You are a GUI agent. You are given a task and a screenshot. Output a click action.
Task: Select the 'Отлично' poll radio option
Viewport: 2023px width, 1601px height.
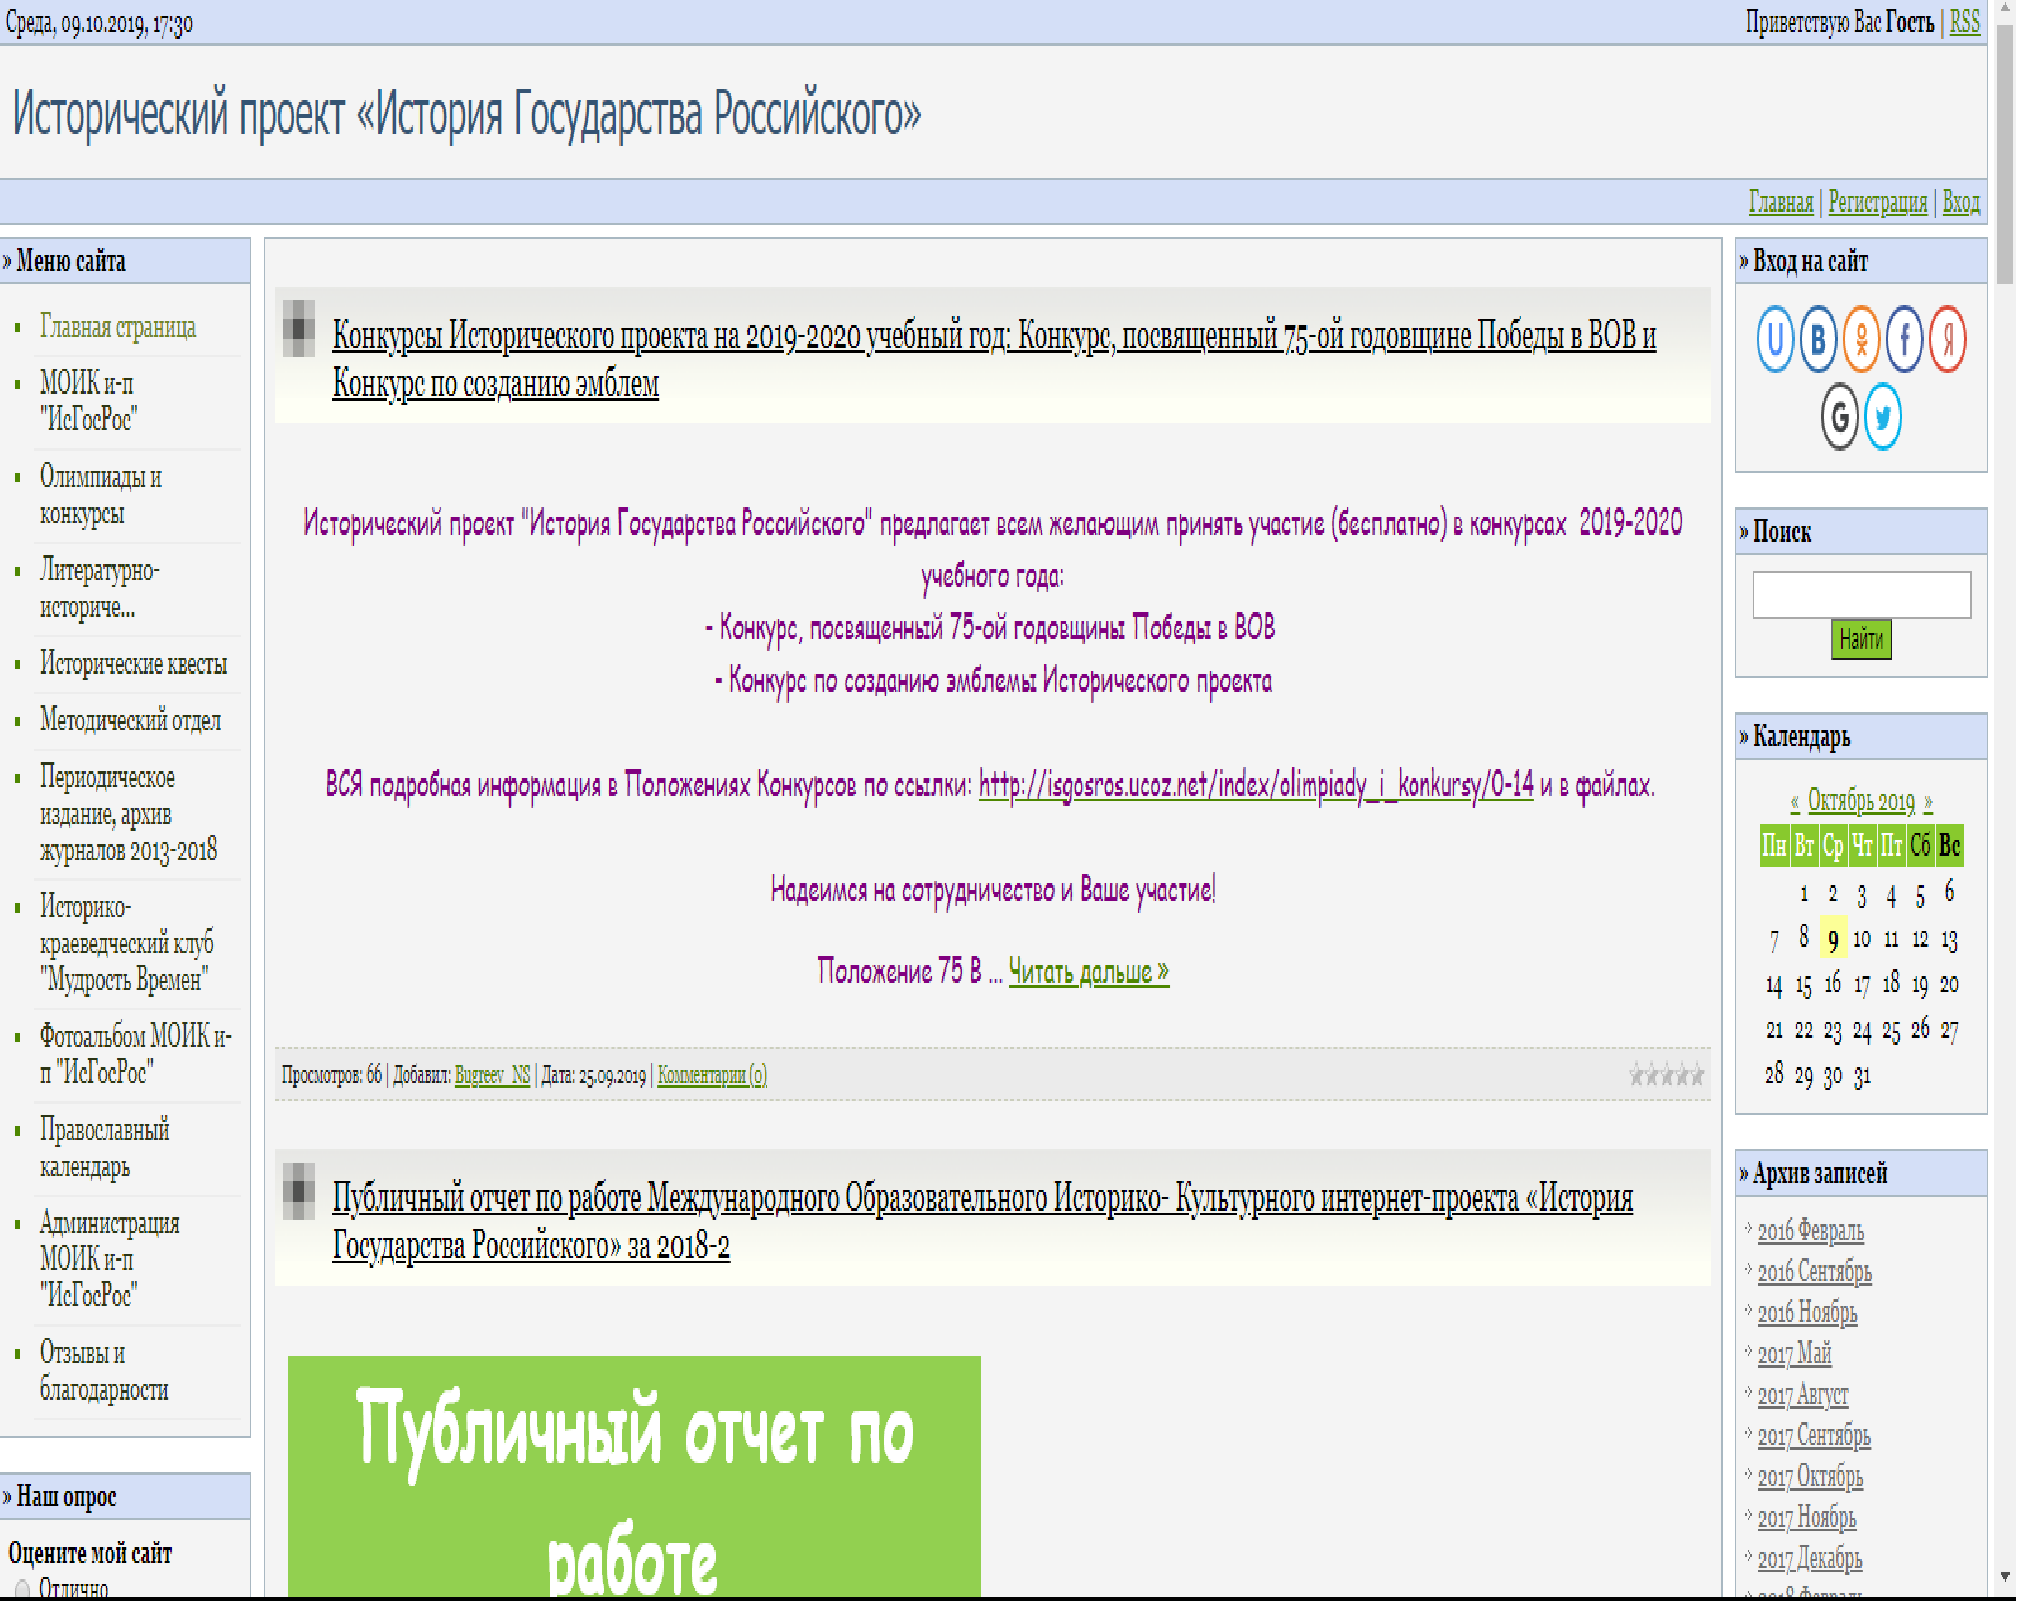[x=22, y=1588]
